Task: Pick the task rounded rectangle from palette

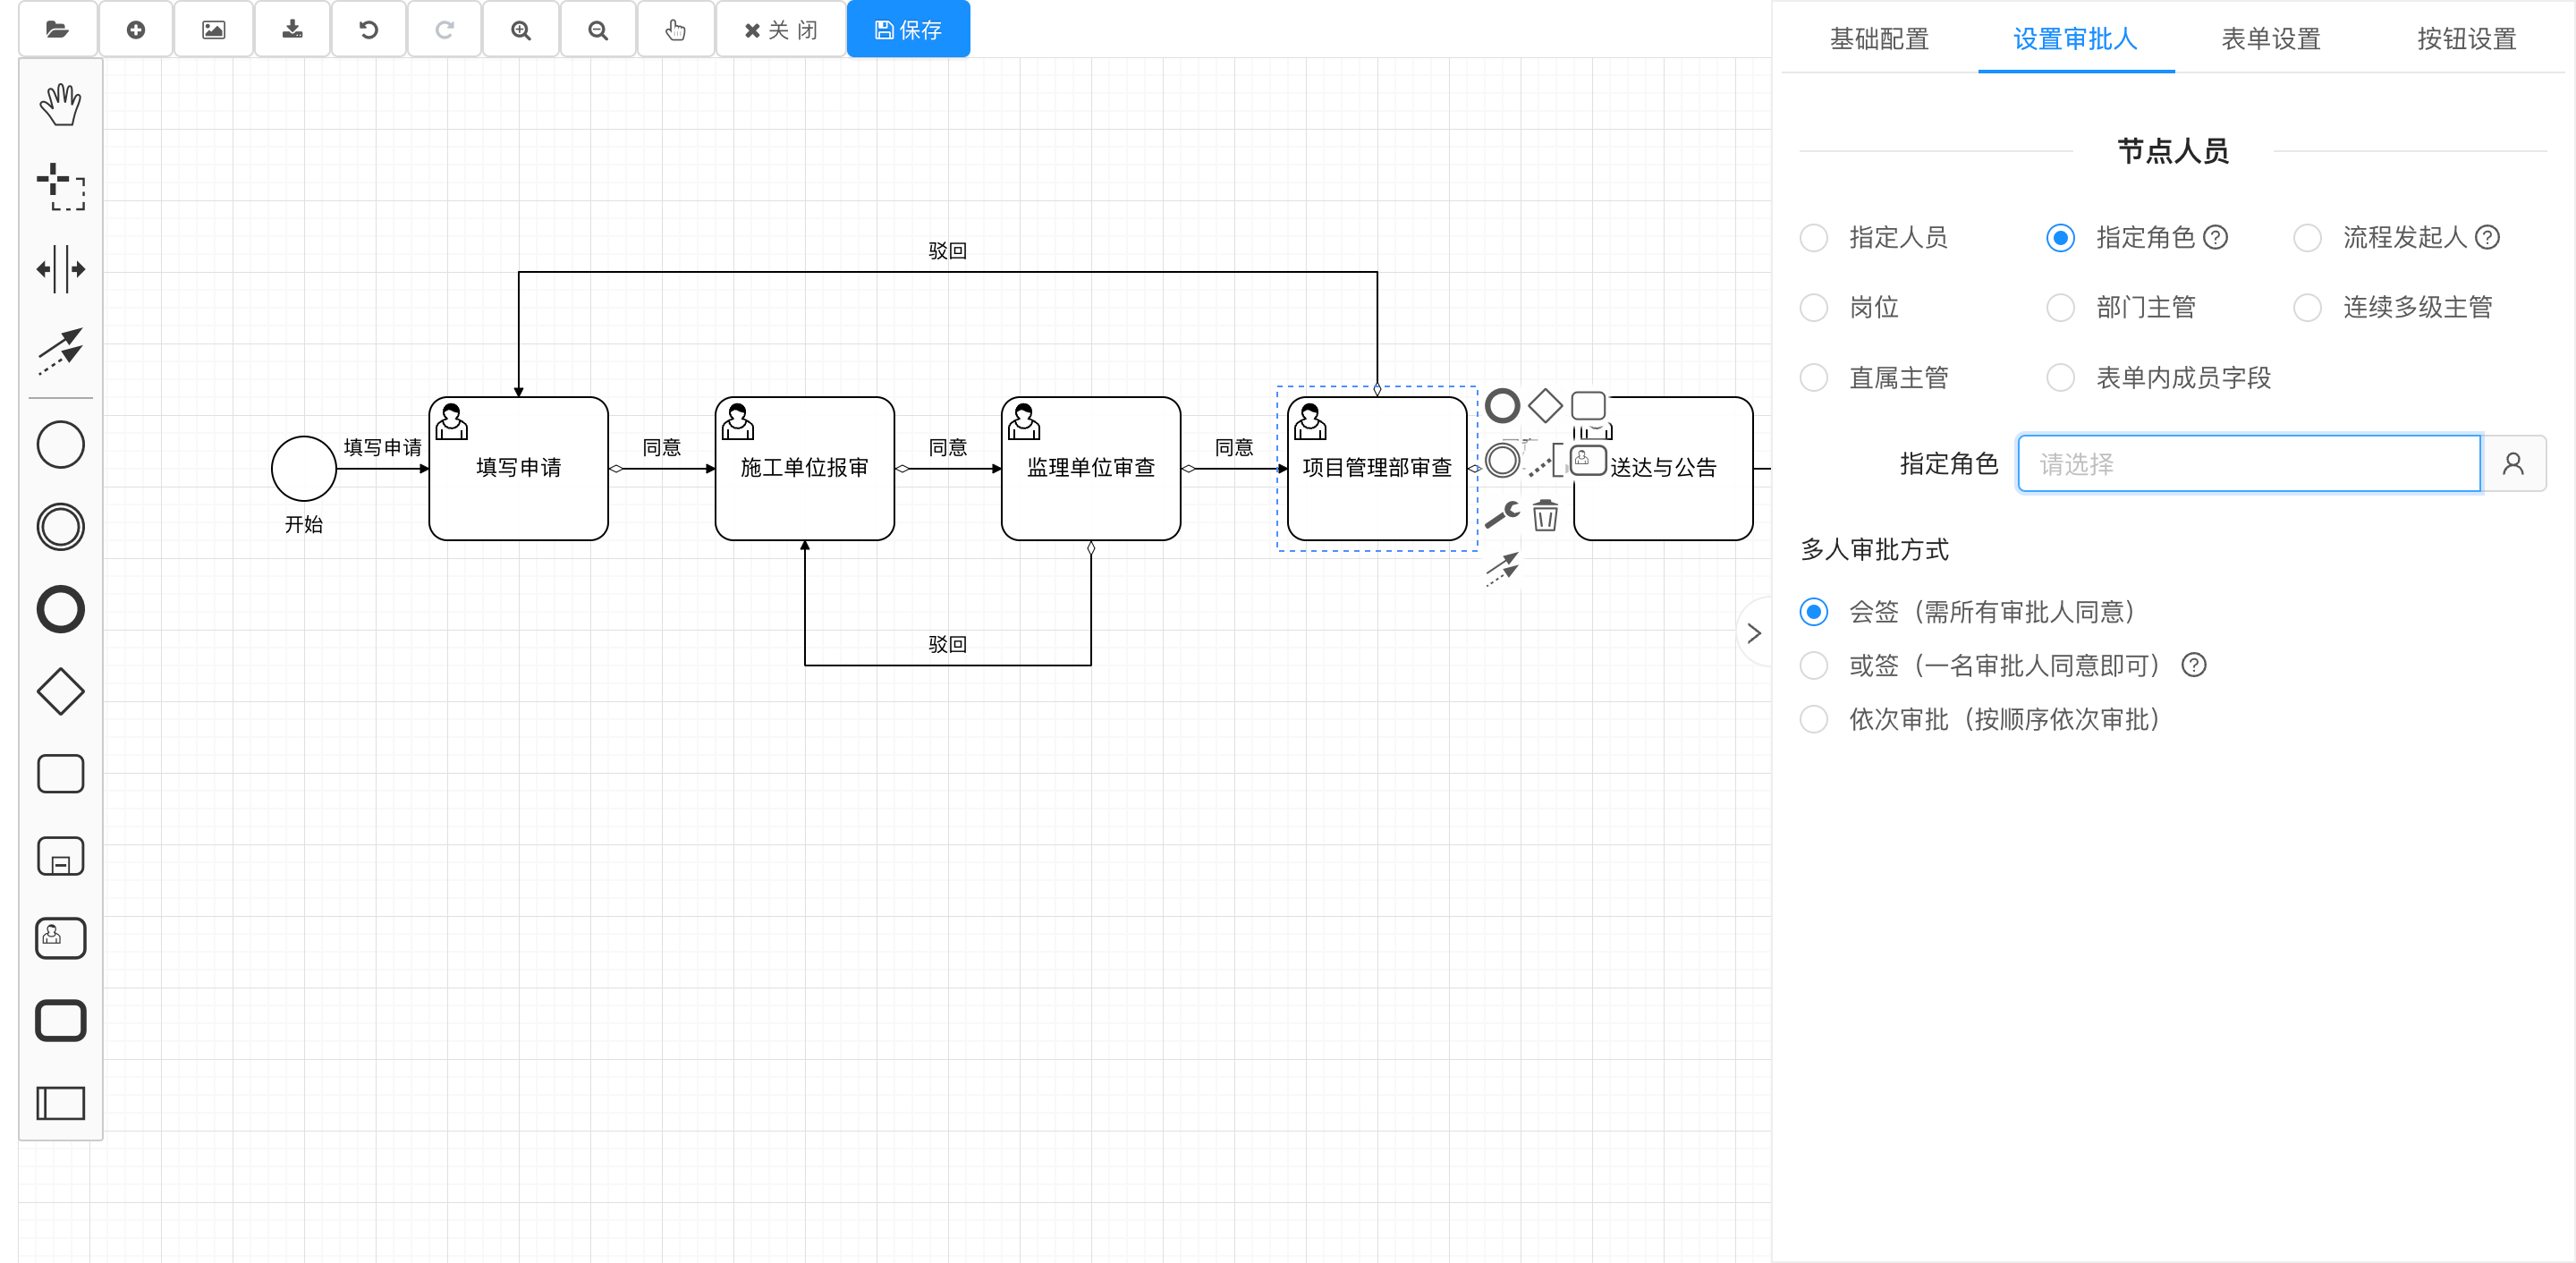Action: pos(60,774)
